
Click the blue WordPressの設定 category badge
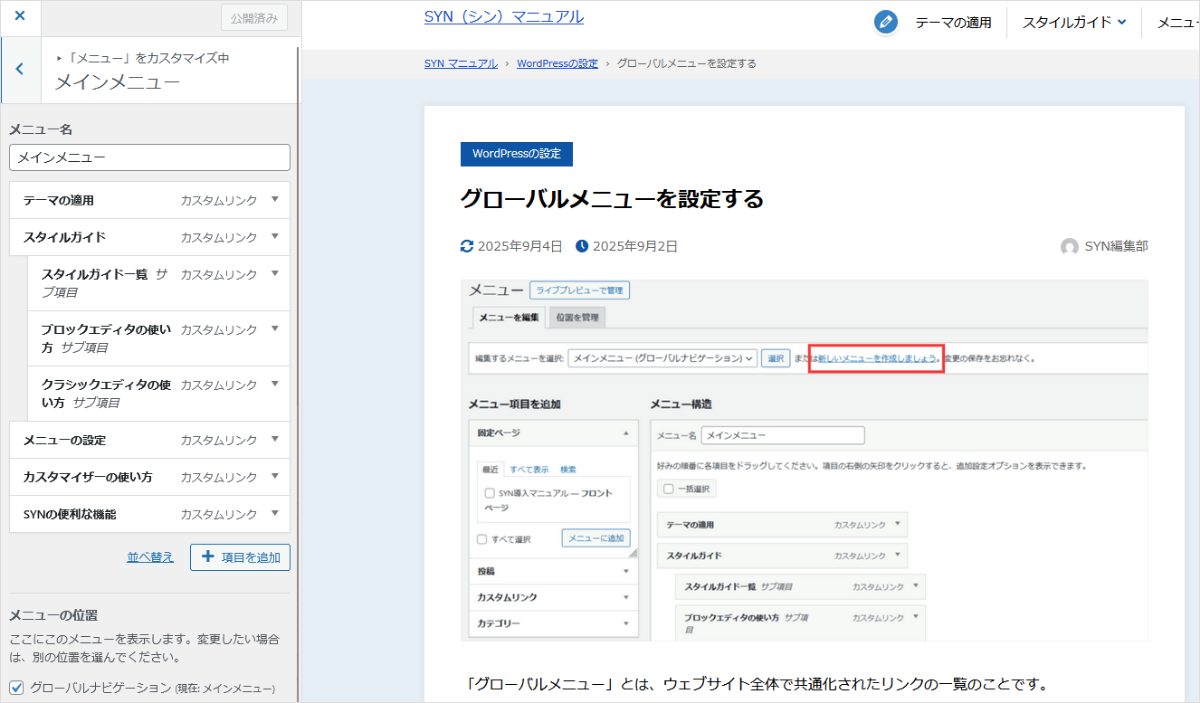coord(516,154)
